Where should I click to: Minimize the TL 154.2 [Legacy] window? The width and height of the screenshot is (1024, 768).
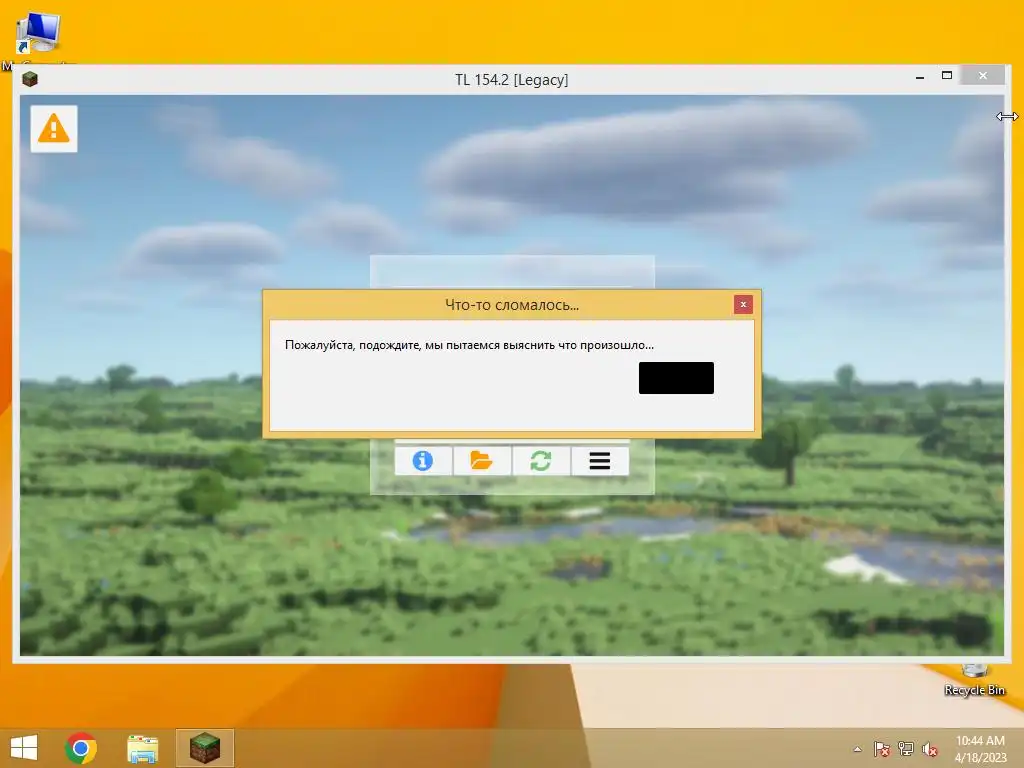920,77
